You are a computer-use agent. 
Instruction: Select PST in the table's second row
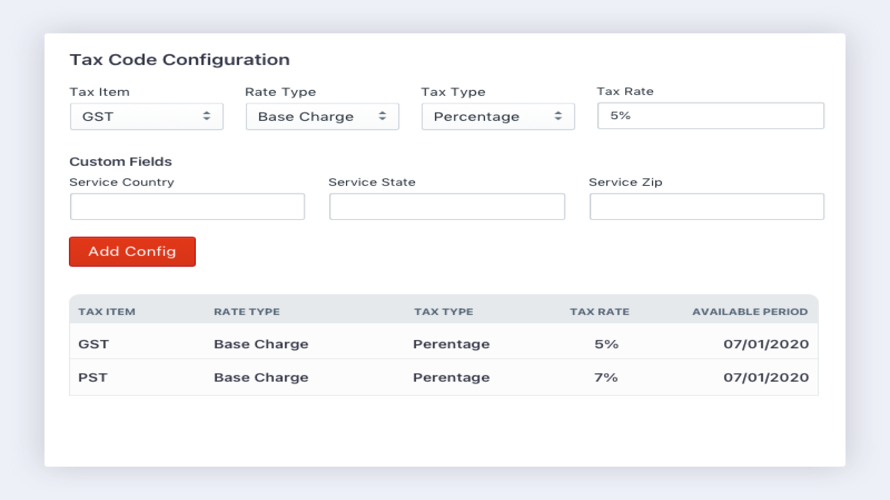click(x=94, y=378)
